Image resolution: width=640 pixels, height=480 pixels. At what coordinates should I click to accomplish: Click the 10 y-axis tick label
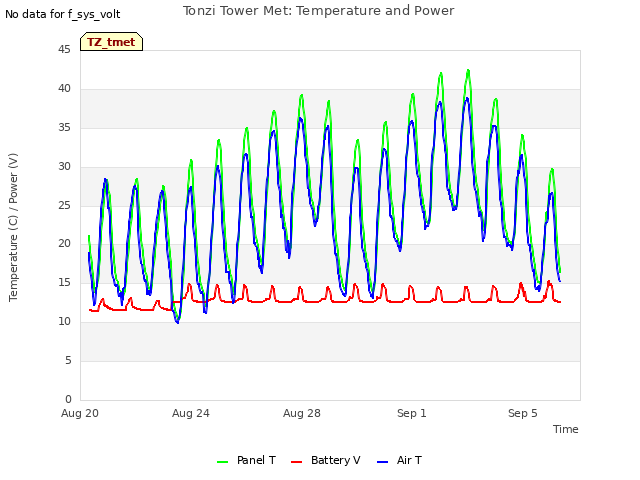click(x=64, y=322)
